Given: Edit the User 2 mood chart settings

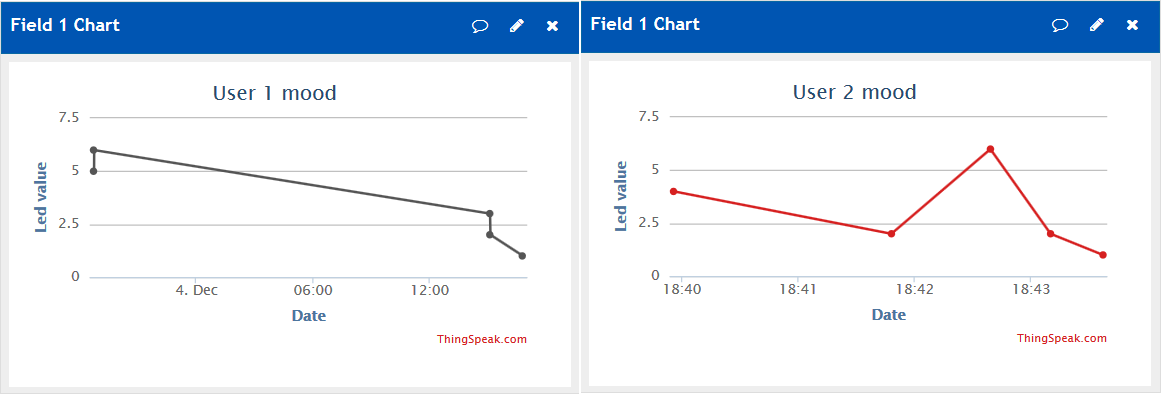Looking at the screenshot, I should click(1096, 25).
